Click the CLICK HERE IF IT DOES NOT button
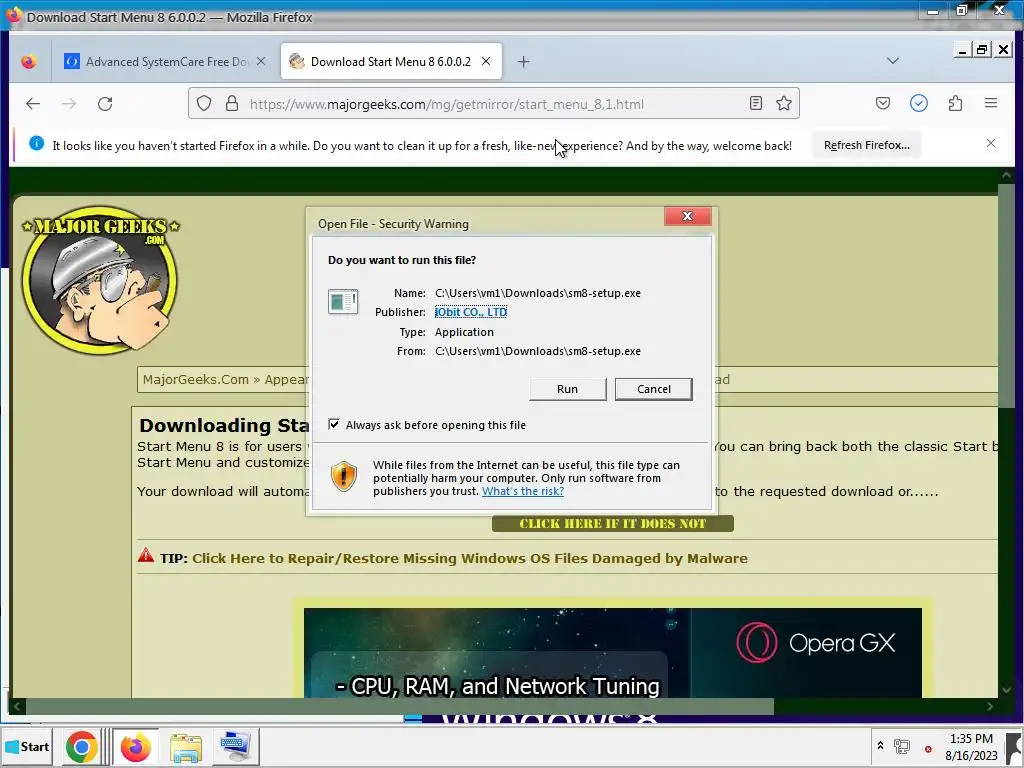This screenshot has height=768, width=1024. [x=613, y=523]
